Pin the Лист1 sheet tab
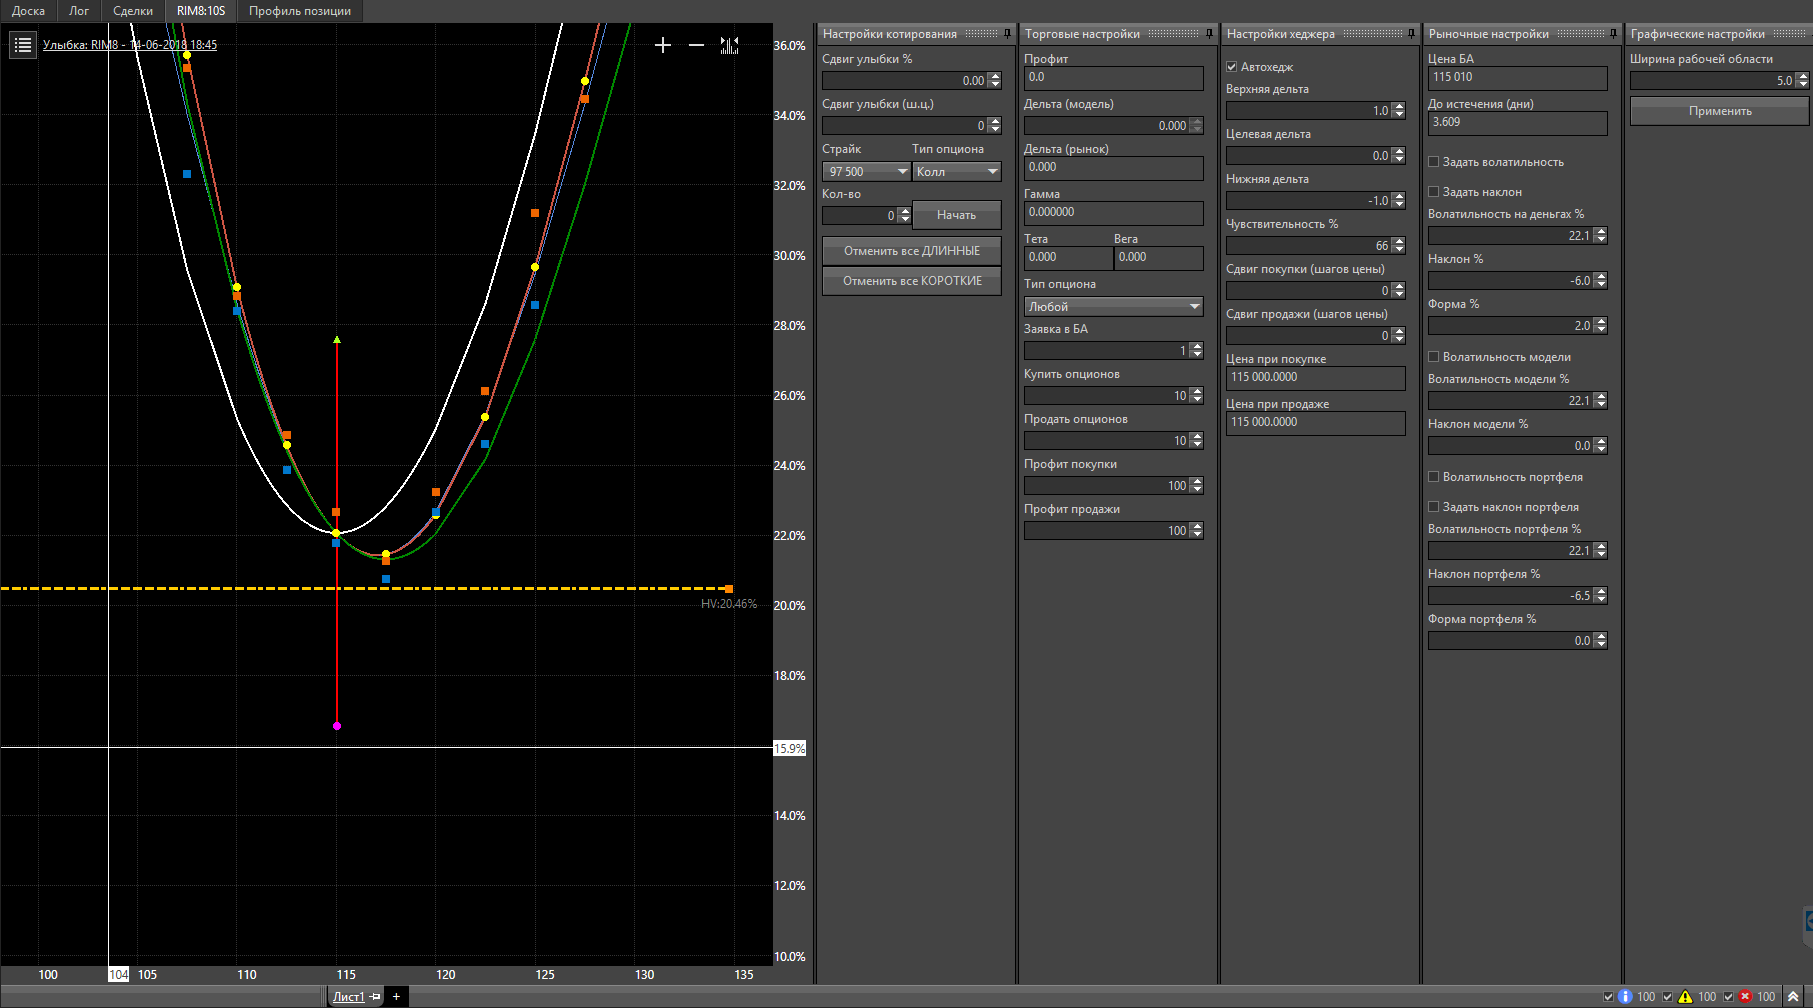Screen dimensions: 1813x1008 [x=375, y=997]
